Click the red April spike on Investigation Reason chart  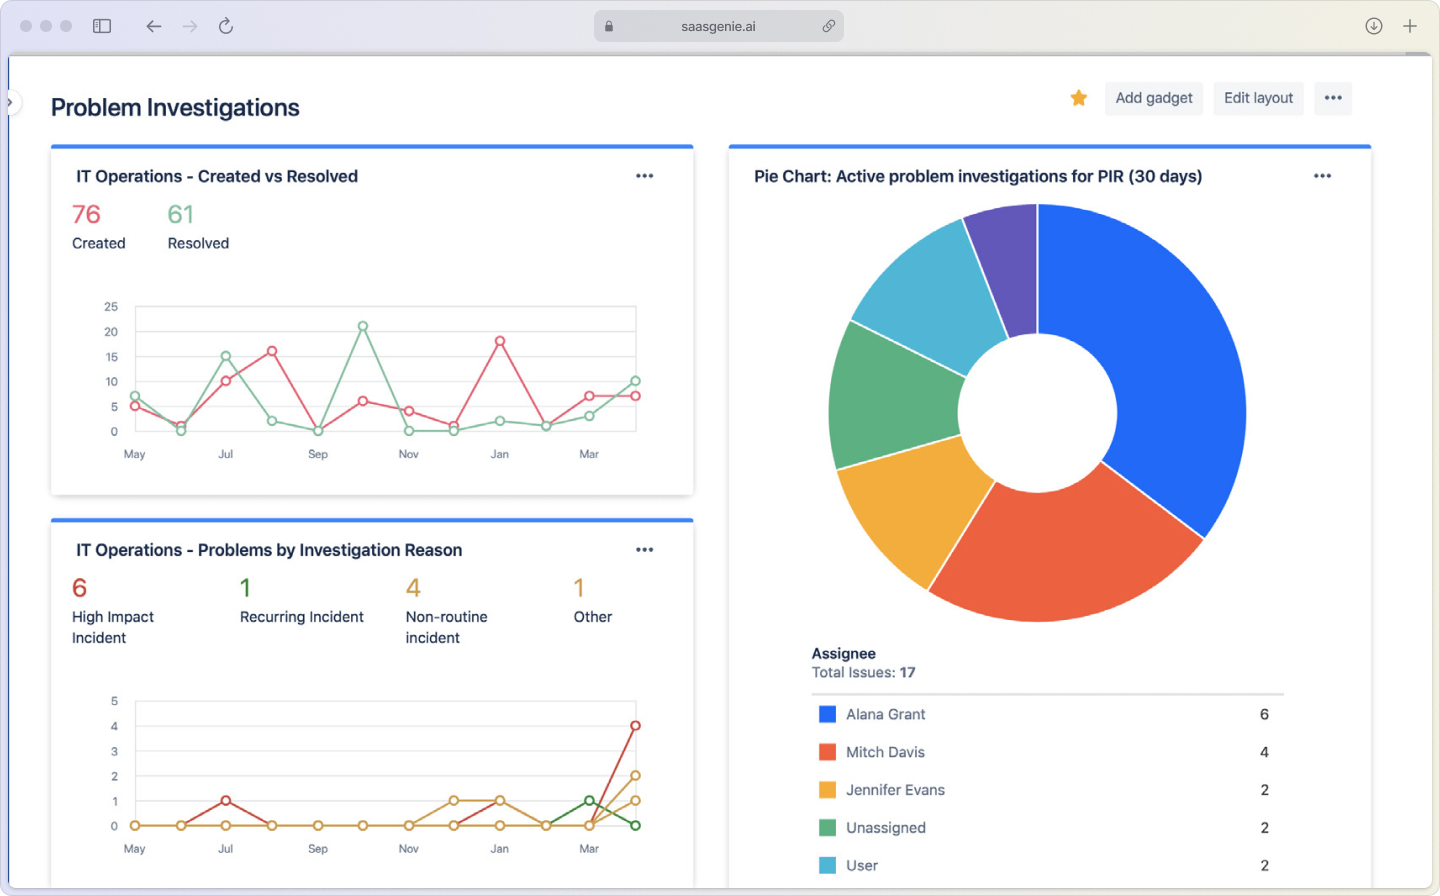click(635, 724)
